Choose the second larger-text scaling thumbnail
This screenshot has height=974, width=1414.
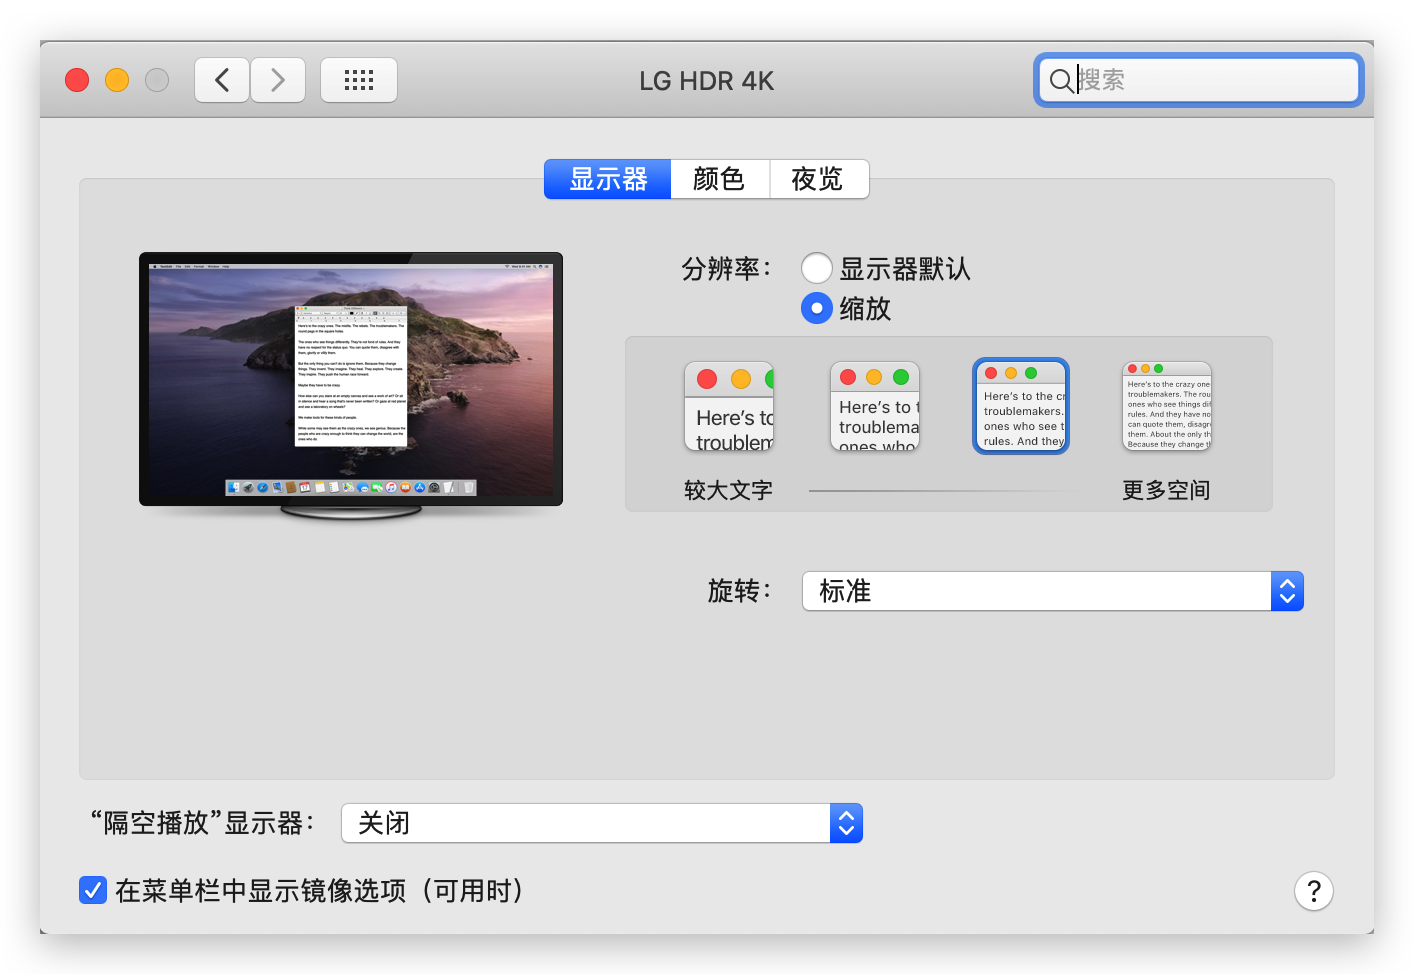coord(875,406)
